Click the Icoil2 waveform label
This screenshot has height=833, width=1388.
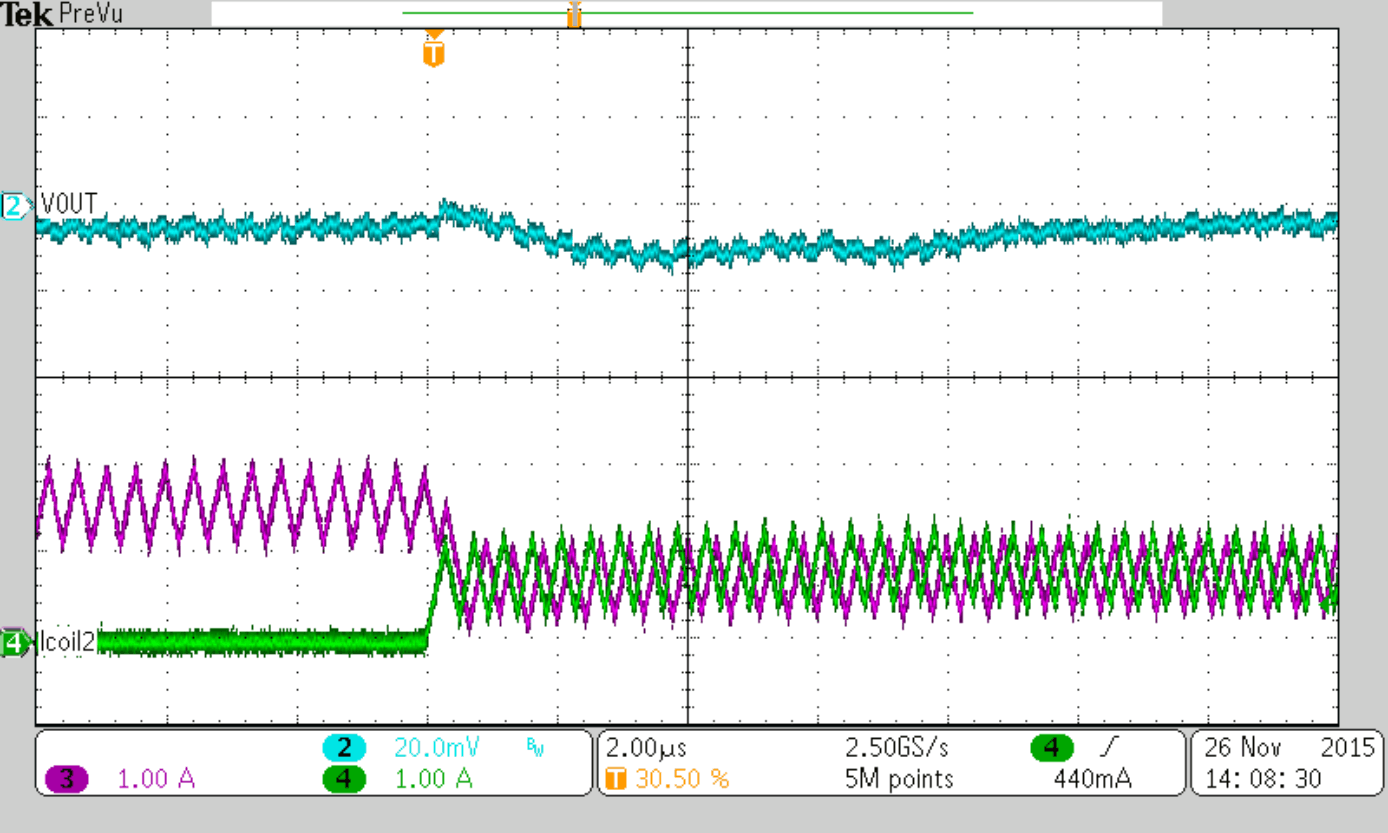pyautogui.click(x=68, y=643)
